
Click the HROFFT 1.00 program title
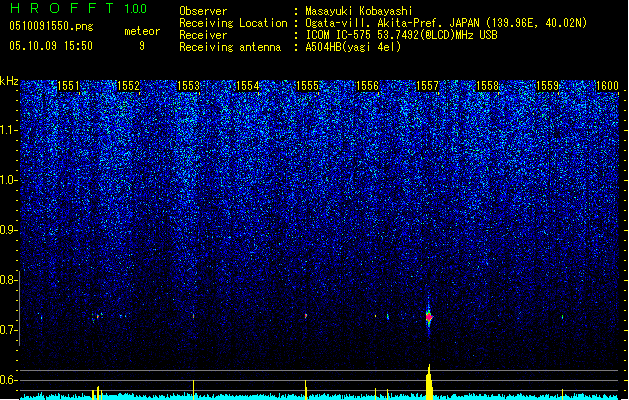[78, 8]
